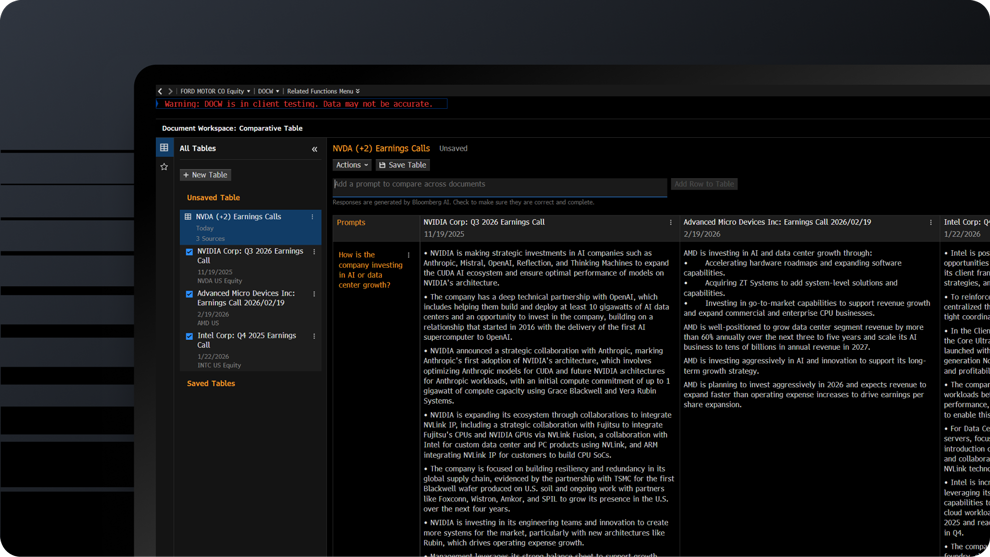The width and height of the screenshot is (990, 557).
Task: Open the All Tables grid view icon
Action: 164,148
